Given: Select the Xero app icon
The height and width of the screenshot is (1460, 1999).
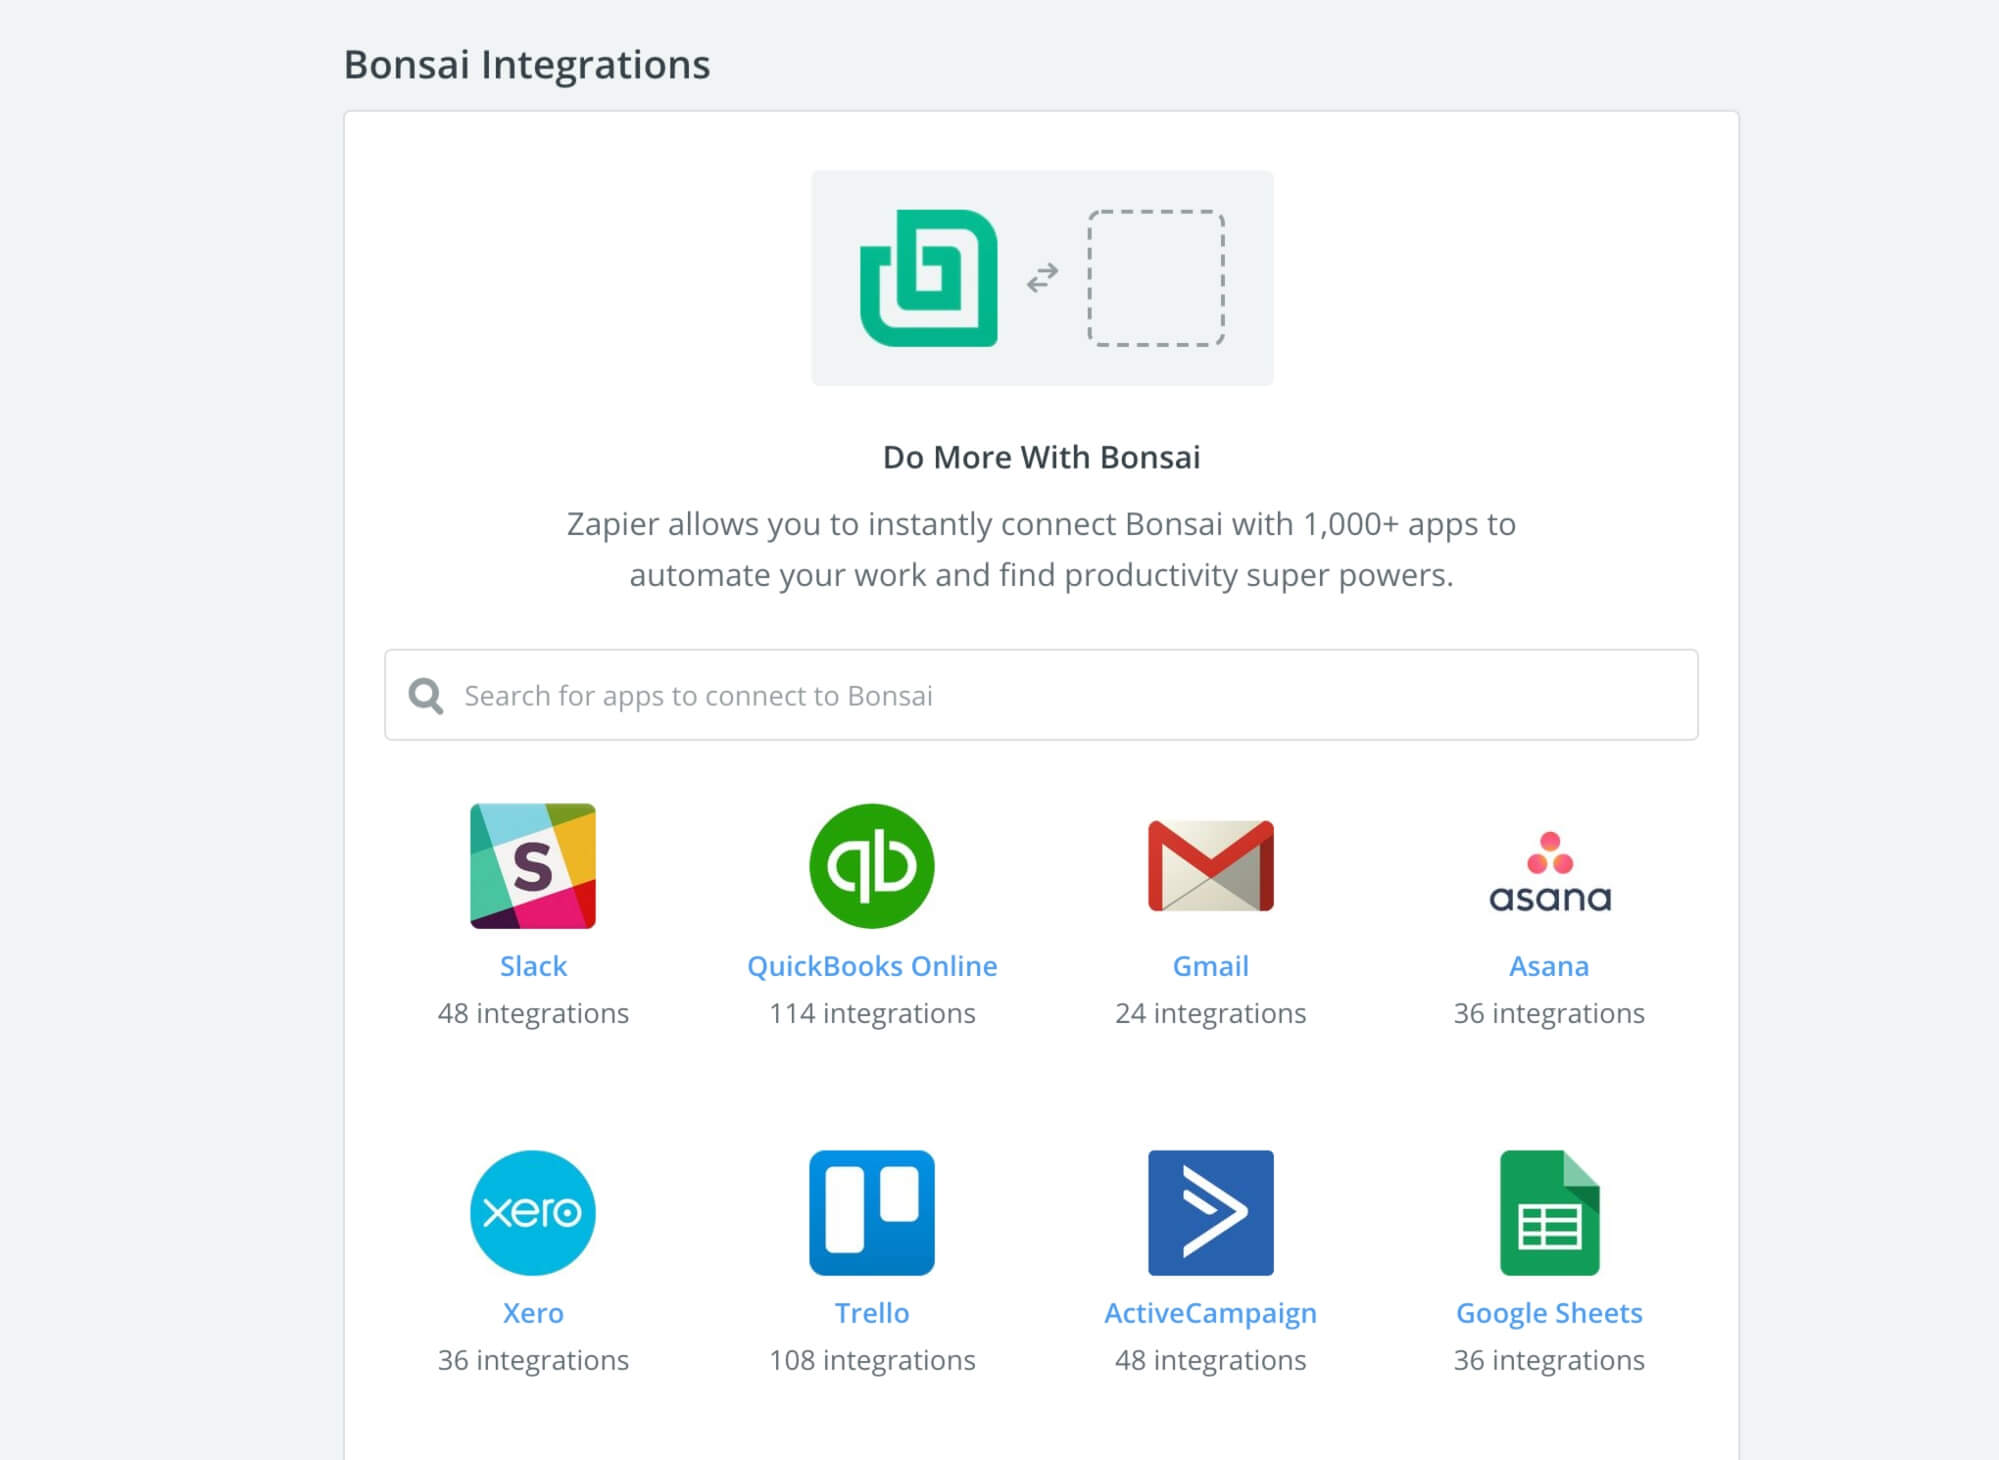Looking at the screenshot, I should click(x=534, y=1211).
